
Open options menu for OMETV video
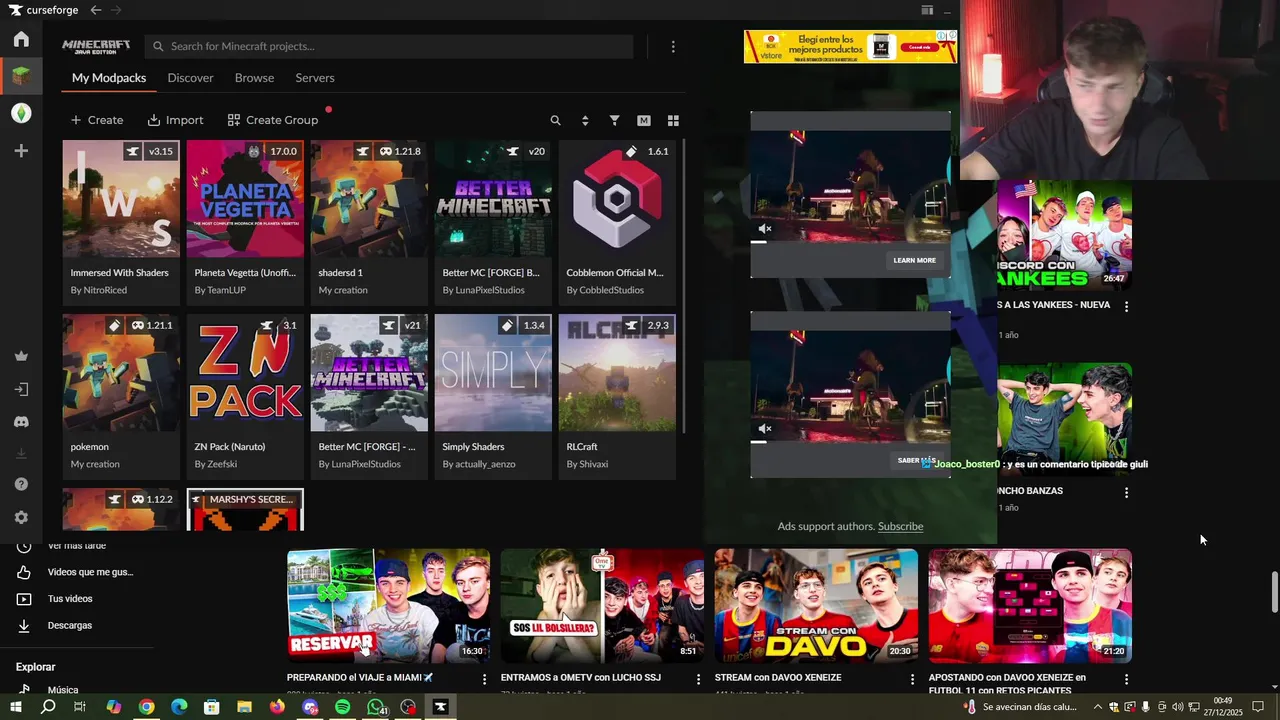pyautogui.click(x=699, y=679)
